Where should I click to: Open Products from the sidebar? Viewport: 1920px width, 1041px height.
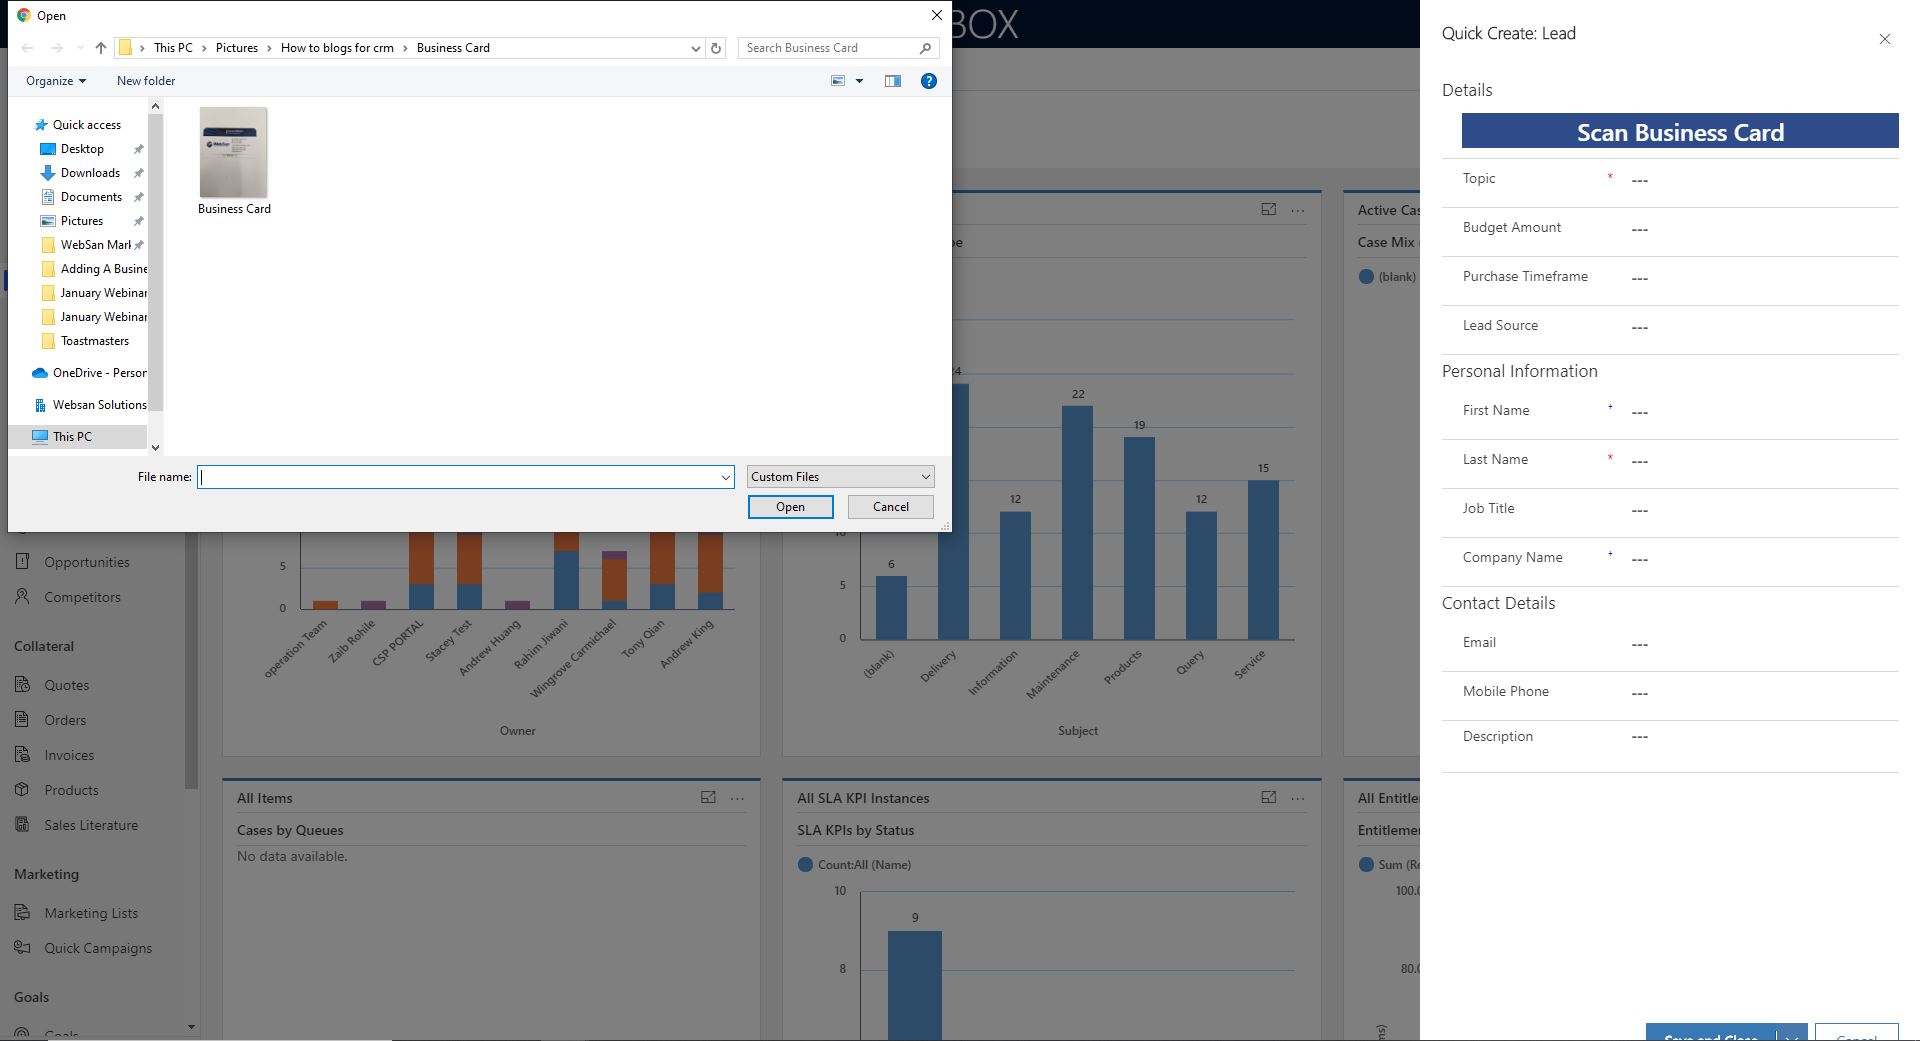coord(70,790)
